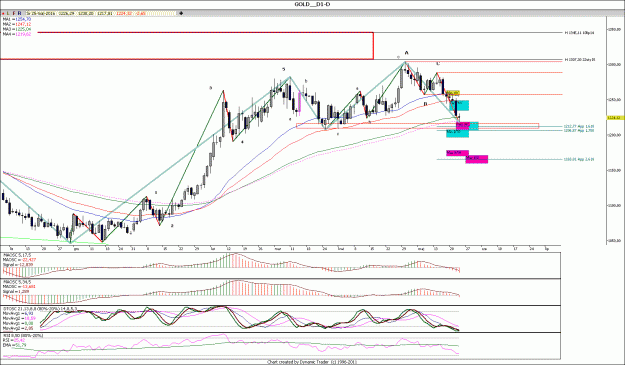Click the RSI indicator title
The image size is (625, 365).
point(23,336)
